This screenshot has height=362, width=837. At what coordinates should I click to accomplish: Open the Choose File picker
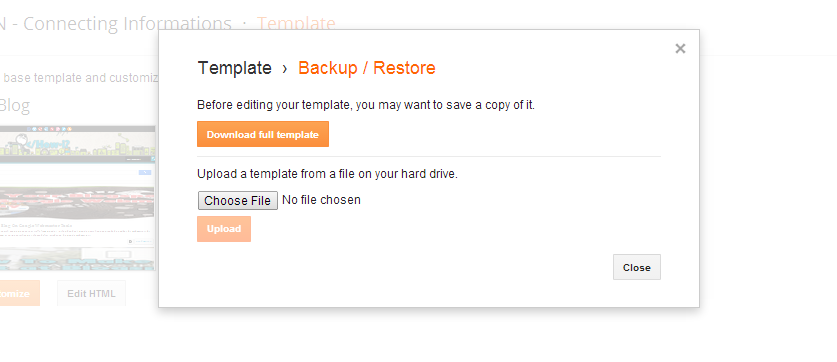(x=238, y=201)
